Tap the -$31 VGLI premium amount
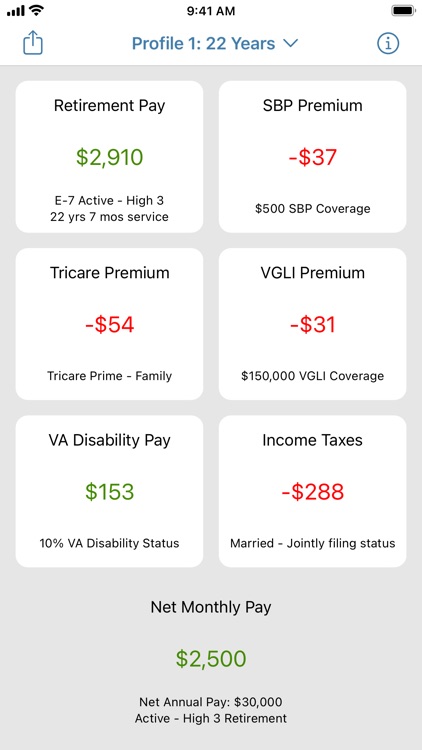 (312, 325)
